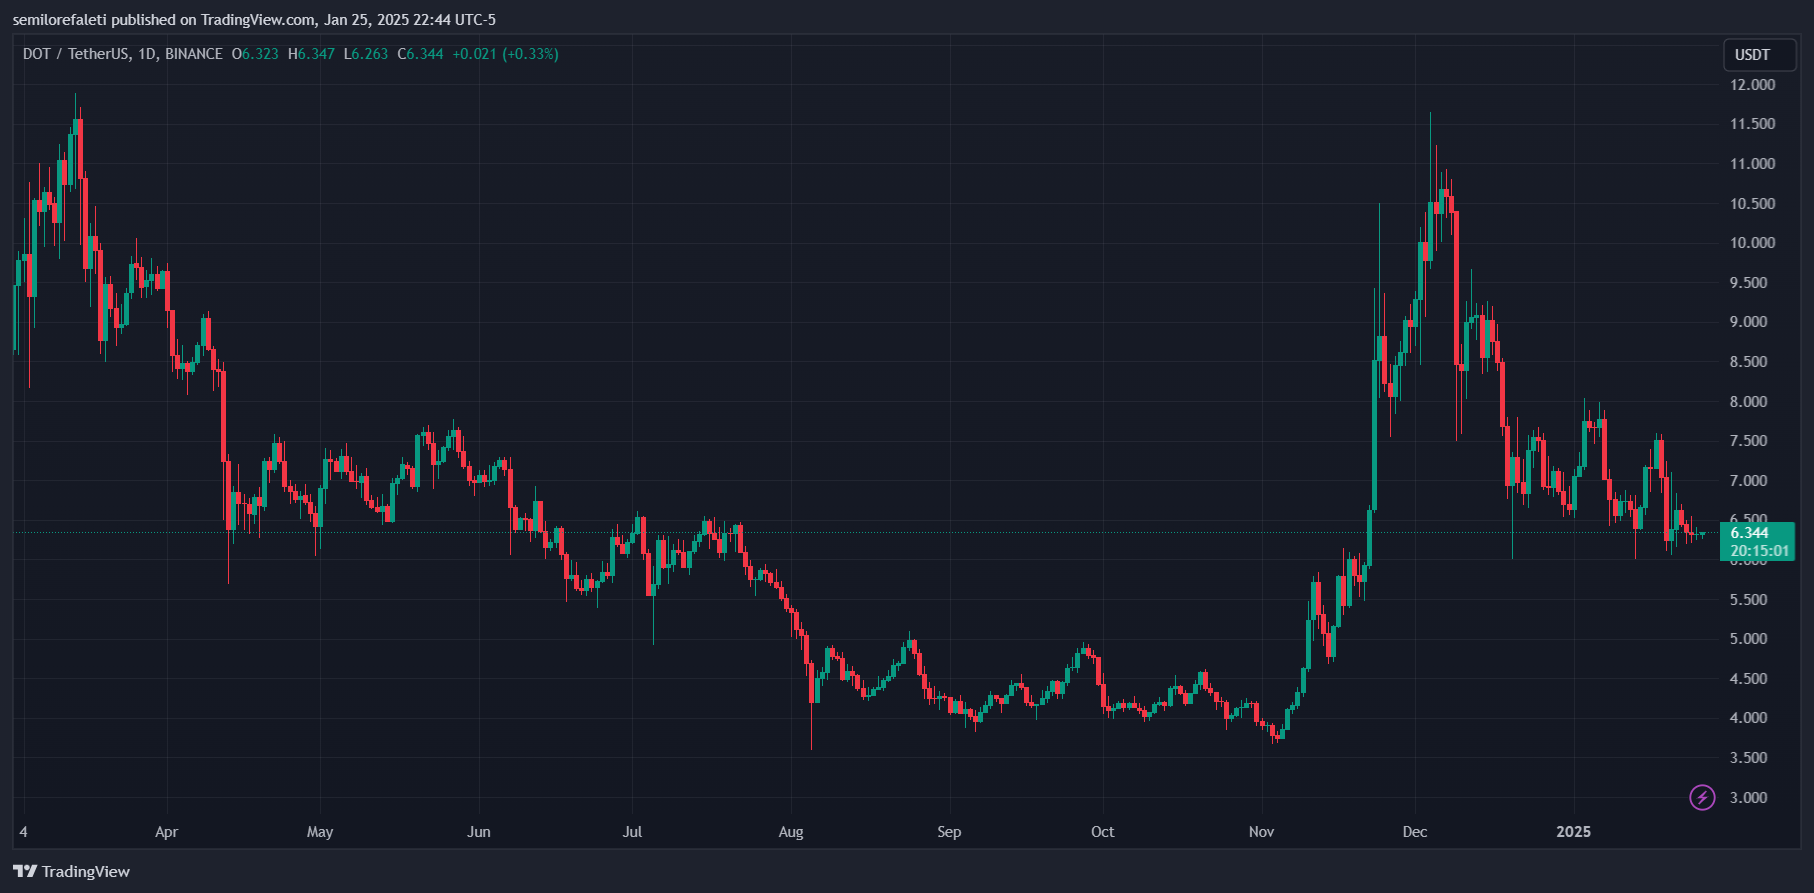Click the 5.500 price axis label
The width and height of the screenshot is (1814, 893).
tap(1749, 600)
